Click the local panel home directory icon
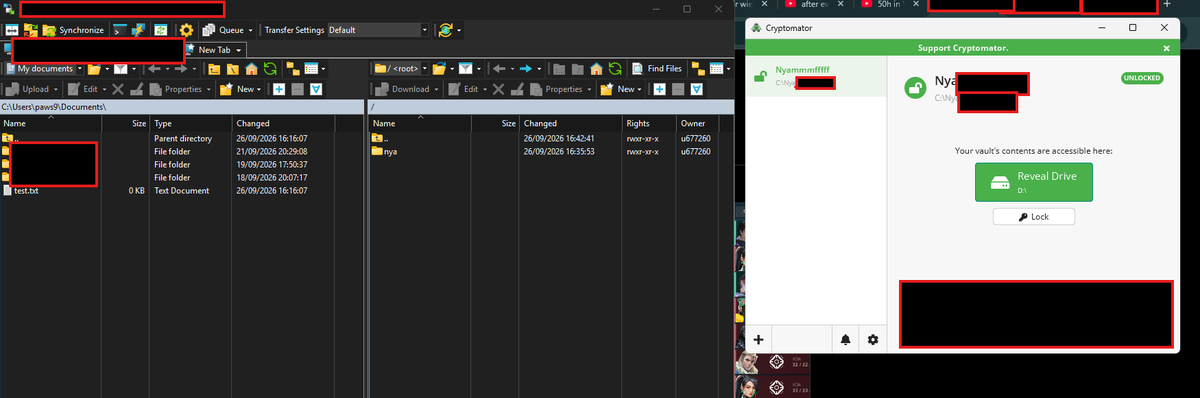Screen dimensions: 1200x398 click(251, 69)
